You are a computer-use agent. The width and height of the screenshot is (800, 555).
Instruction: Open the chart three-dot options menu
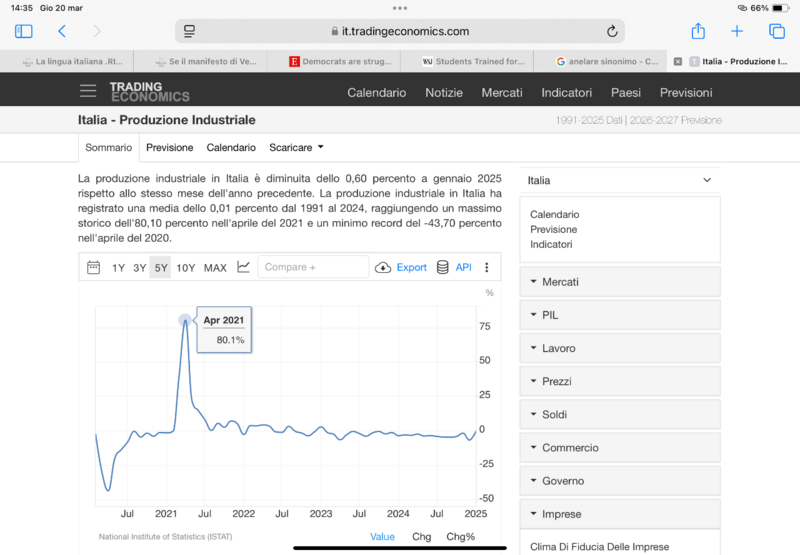[x=487, y=267]
